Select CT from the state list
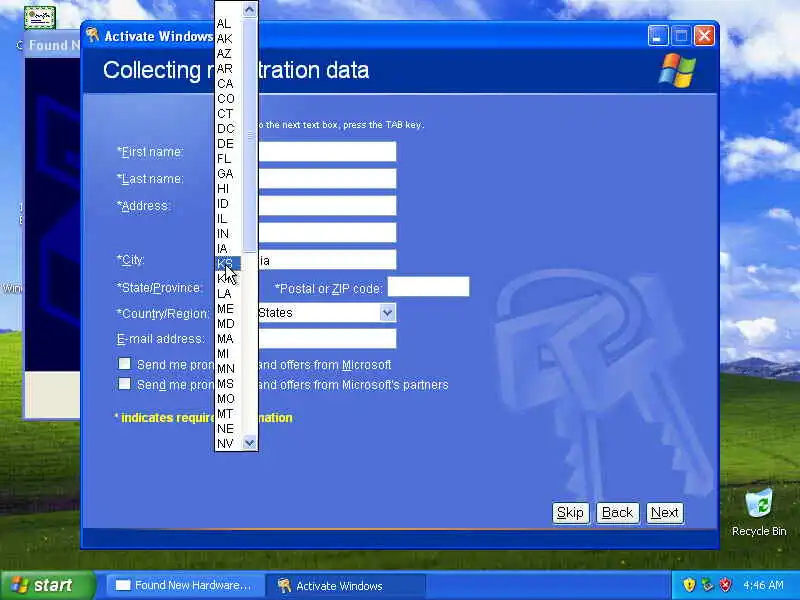The image size is (800, 600). pos(228,114)
